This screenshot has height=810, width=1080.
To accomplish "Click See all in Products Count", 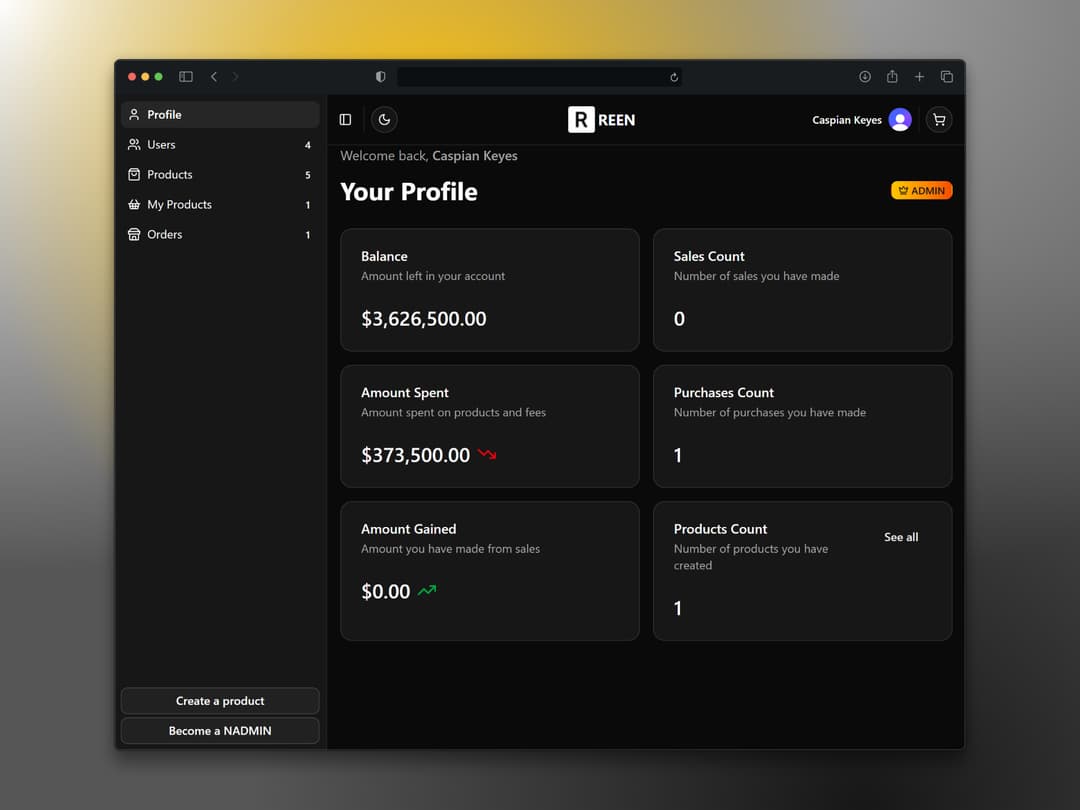I will (901, 537).
